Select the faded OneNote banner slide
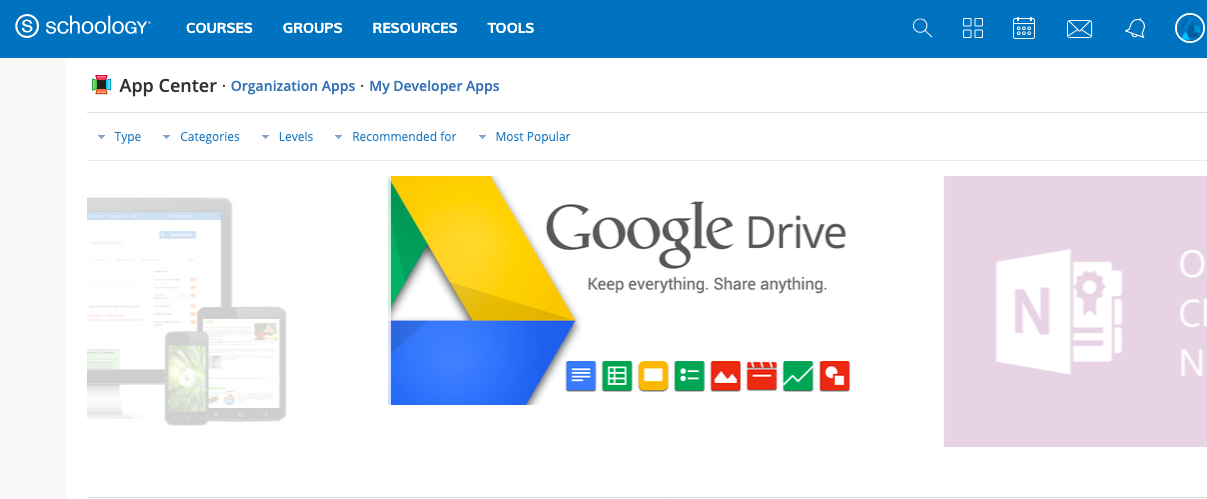Image resolution: width=1207 pixels, height=499 pixels. point(1075,311)
